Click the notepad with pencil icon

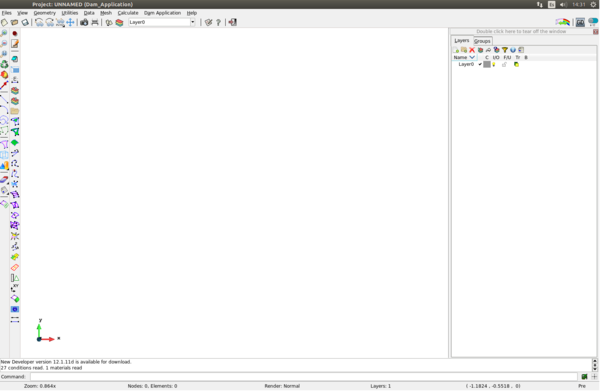15,44
